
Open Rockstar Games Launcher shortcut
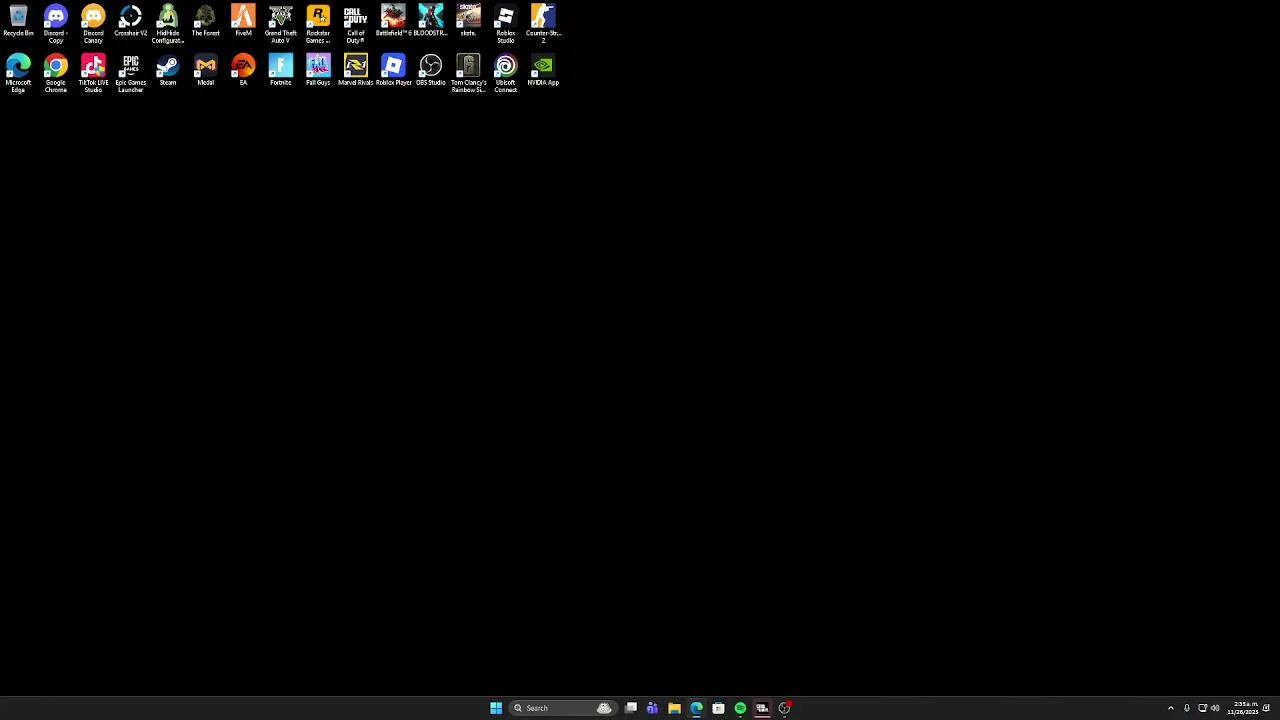pos(318,24)
